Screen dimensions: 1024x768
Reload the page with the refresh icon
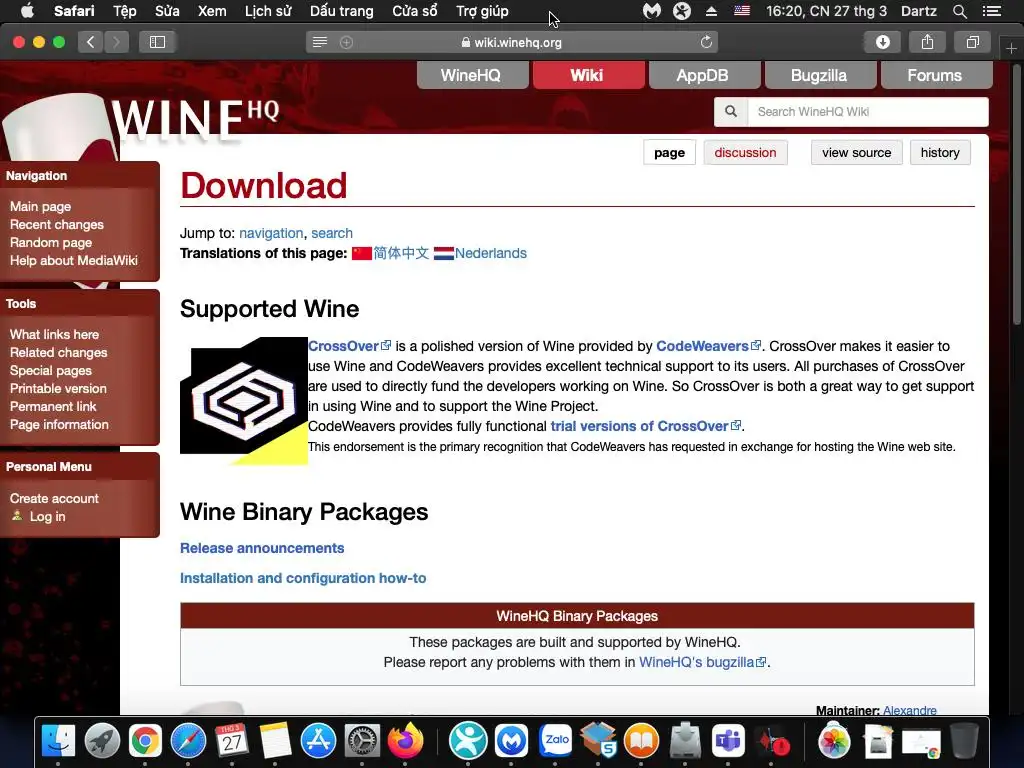click(706, 42)
